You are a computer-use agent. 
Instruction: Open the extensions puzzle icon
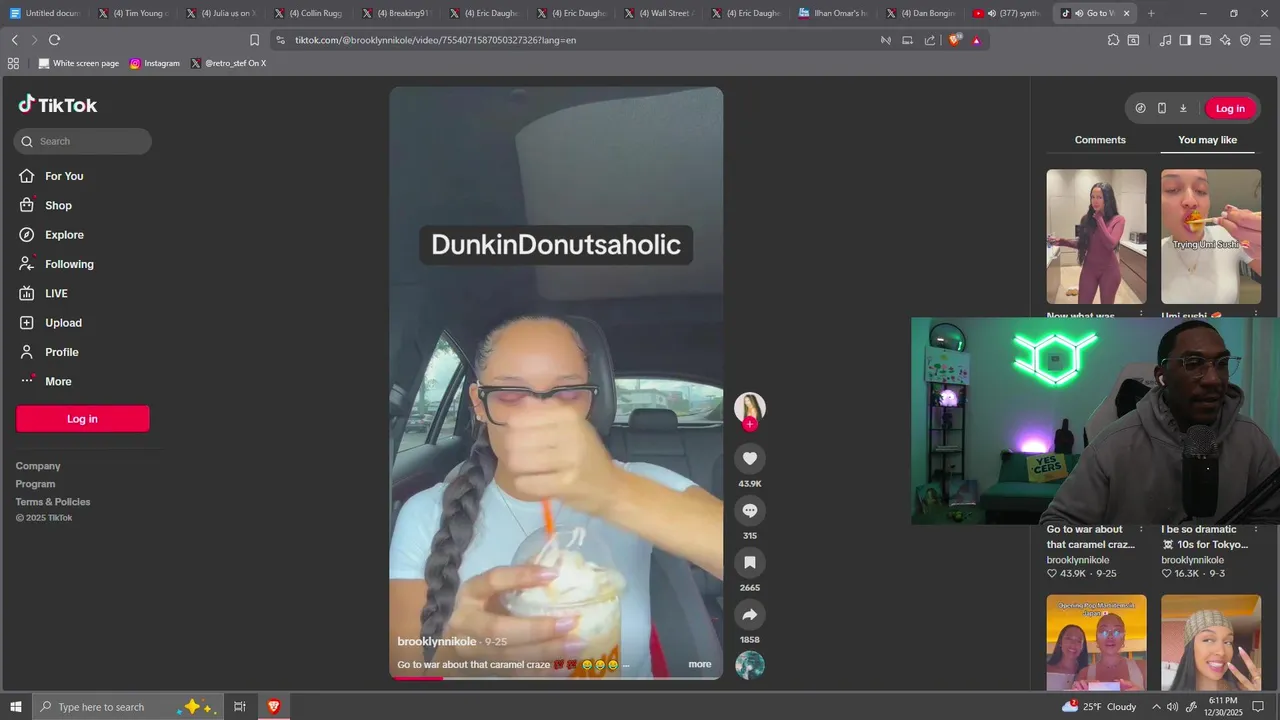1113,40
